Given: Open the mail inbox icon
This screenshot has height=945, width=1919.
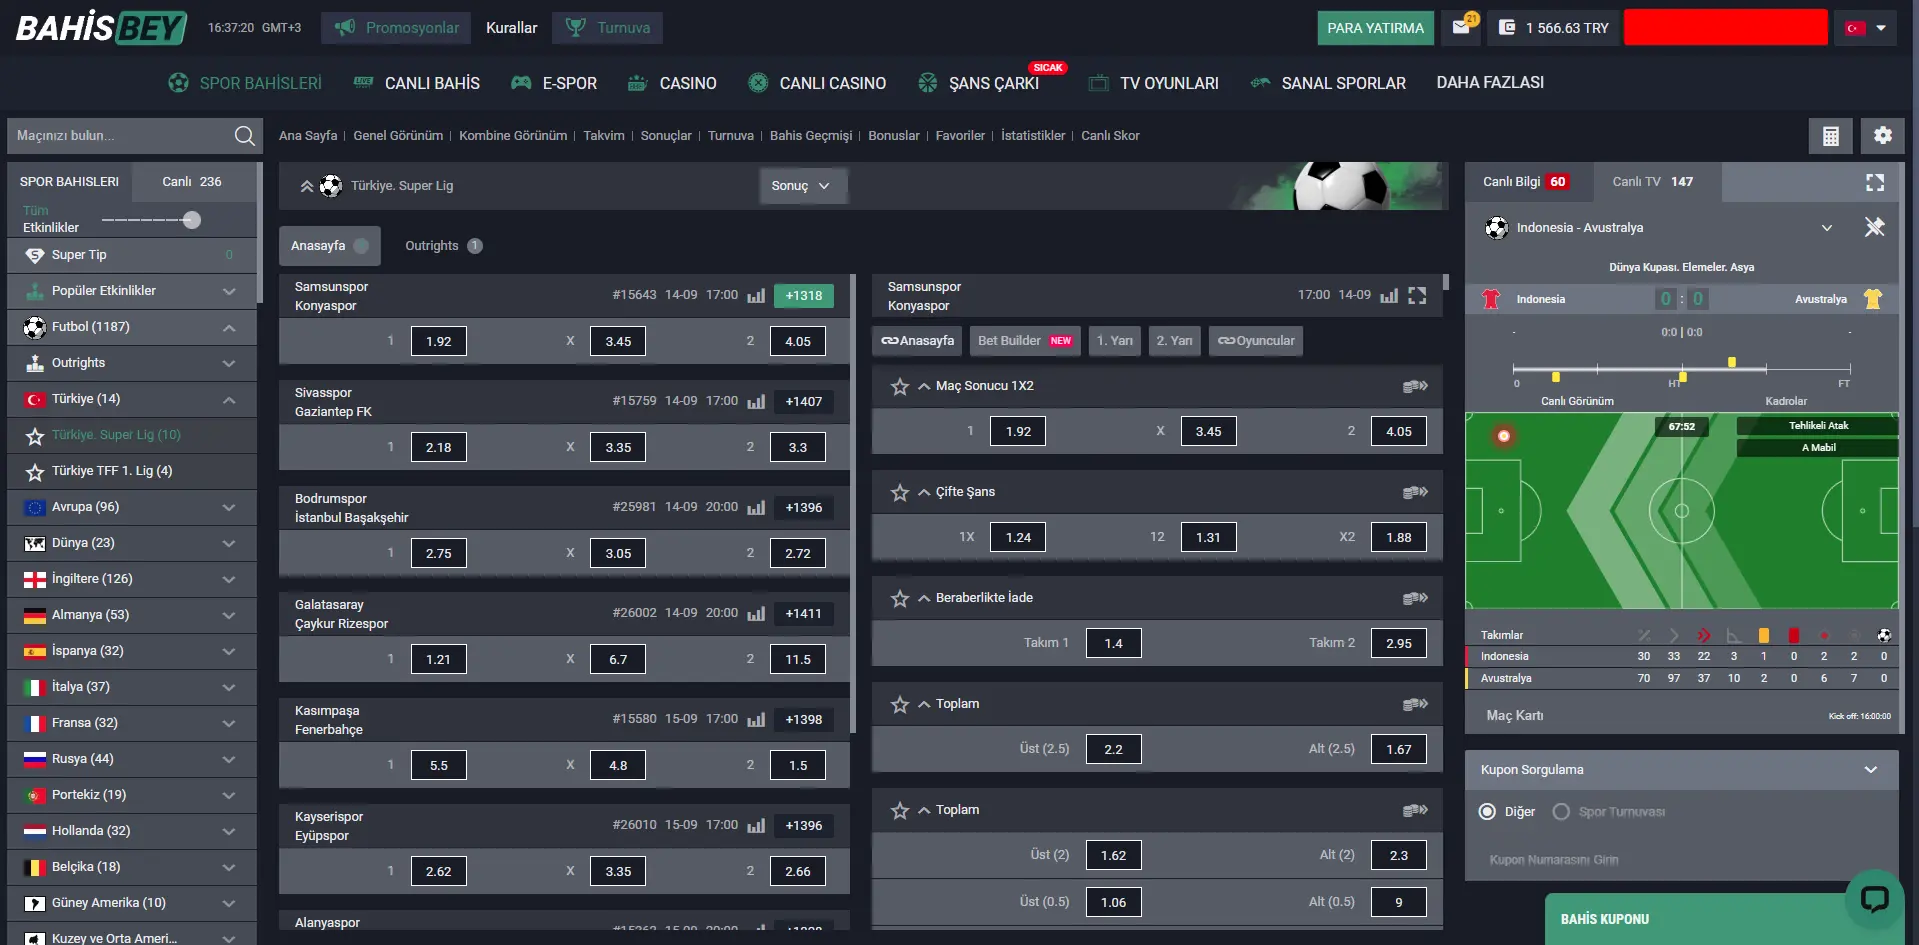Looking at the screenshot, I should 1461,28.
